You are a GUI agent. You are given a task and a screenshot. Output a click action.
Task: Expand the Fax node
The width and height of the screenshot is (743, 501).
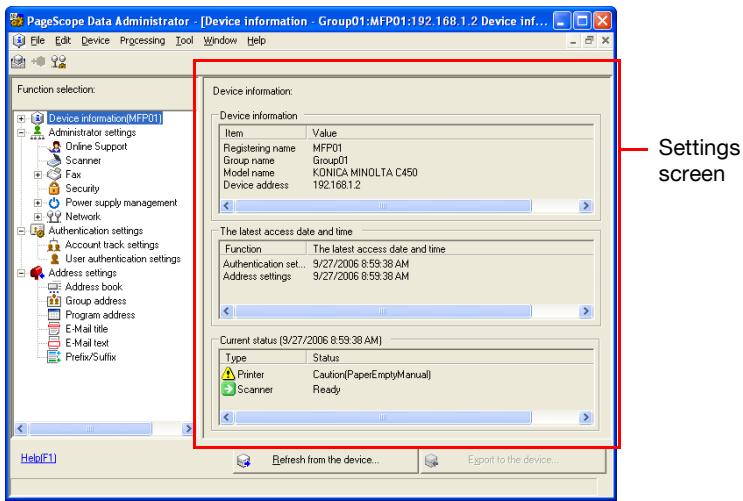(38, 175)
